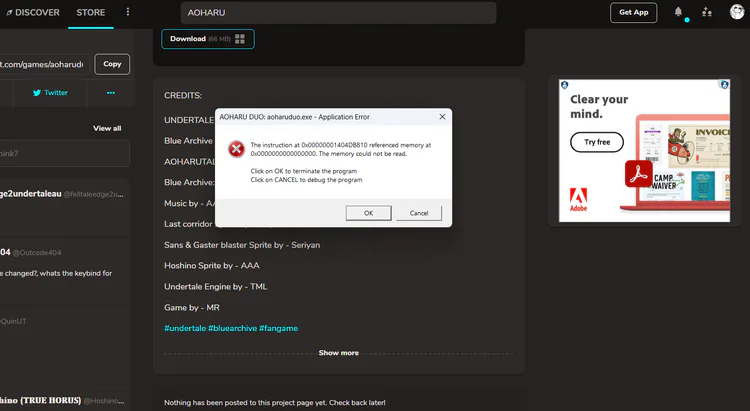The width and height of the screenshot is (750, 411).
Task: Open the #fangame hashtag
Action: point(278,328)
